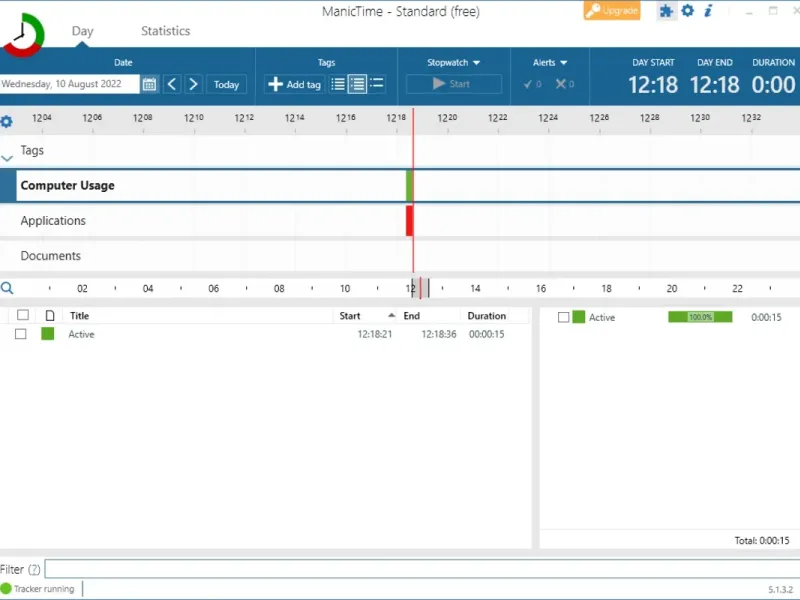Viewport: 800px width, 600px height.
Task: Open the Alerts dropdown
Action: click(549, 62)
